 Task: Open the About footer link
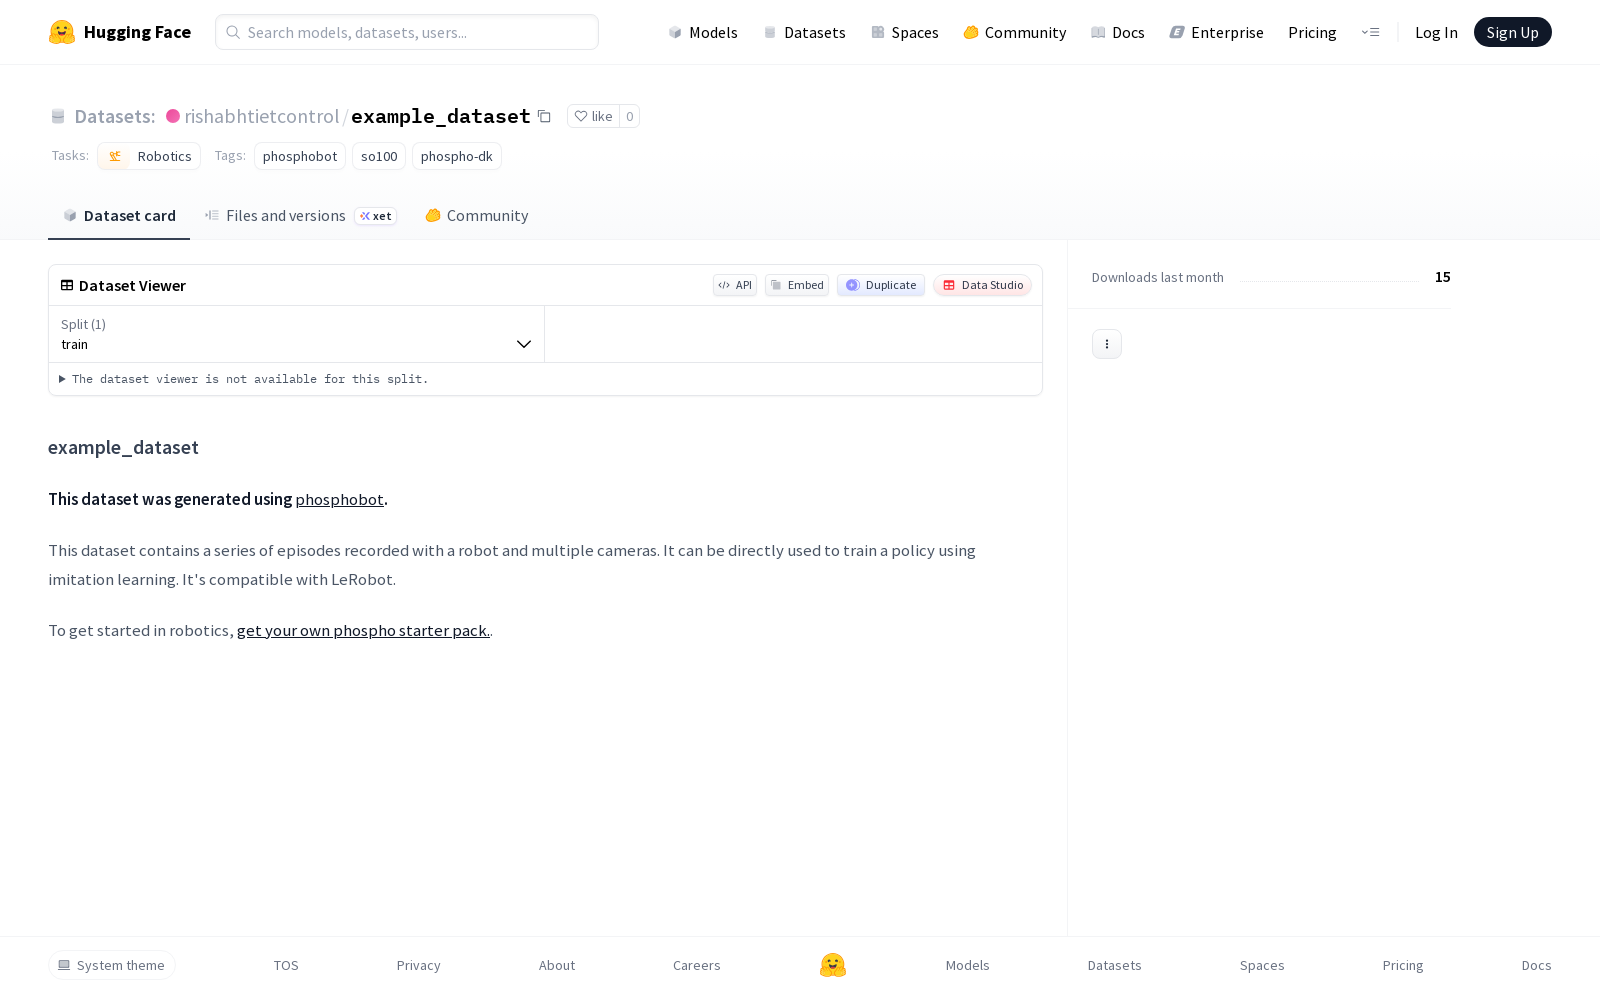557,965
